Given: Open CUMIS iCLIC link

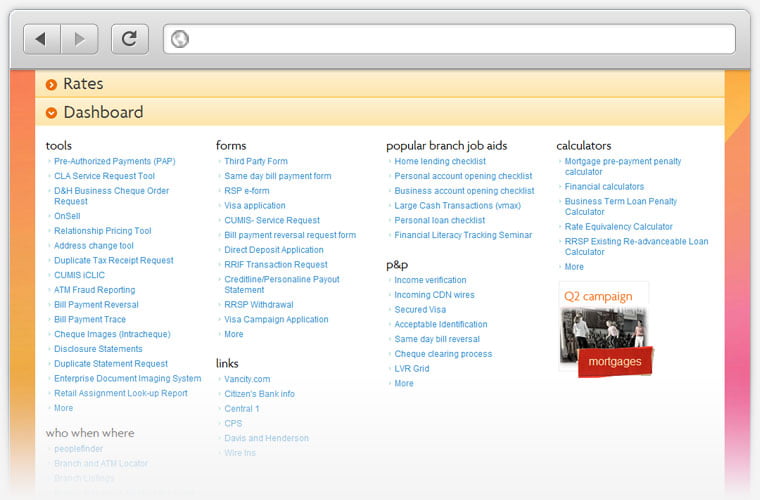Looking at the screenshot, I should click(x=79, y=275).
